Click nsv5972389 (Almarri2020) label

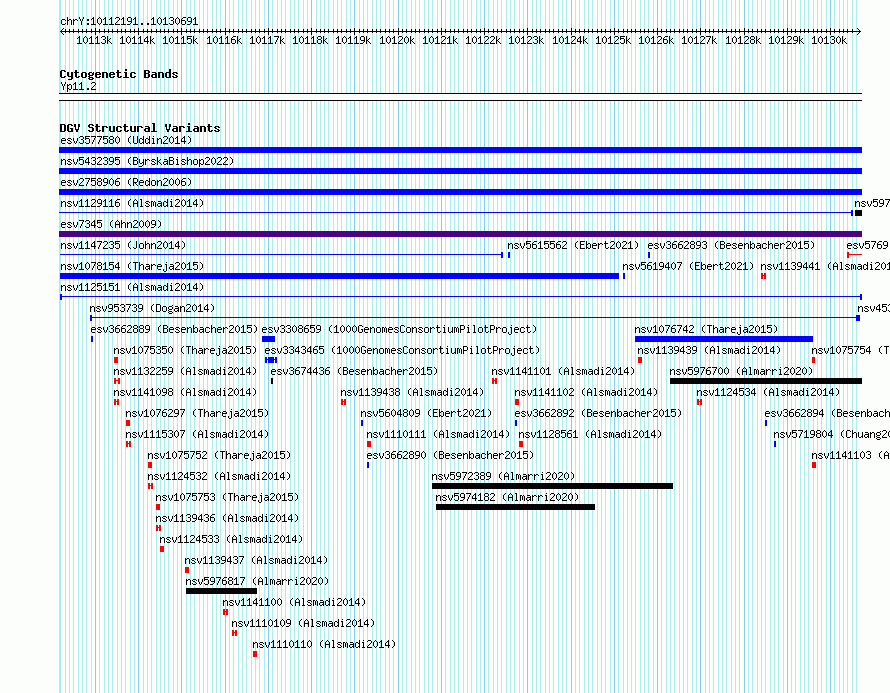tap(503, 476)
